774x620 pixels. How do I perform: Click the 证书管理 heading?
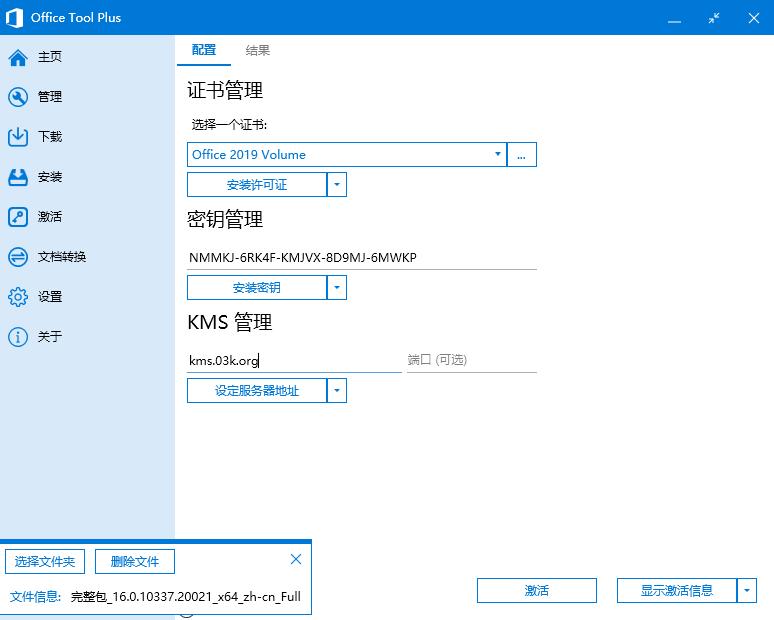[x=225, y=90]
